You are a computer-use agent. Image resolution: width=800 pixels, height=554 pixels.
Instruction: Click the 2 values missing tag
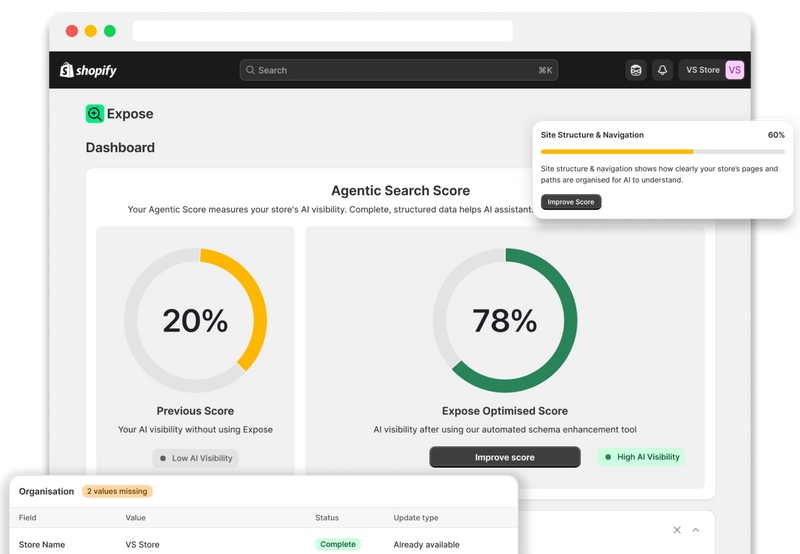tap(117, 491)
